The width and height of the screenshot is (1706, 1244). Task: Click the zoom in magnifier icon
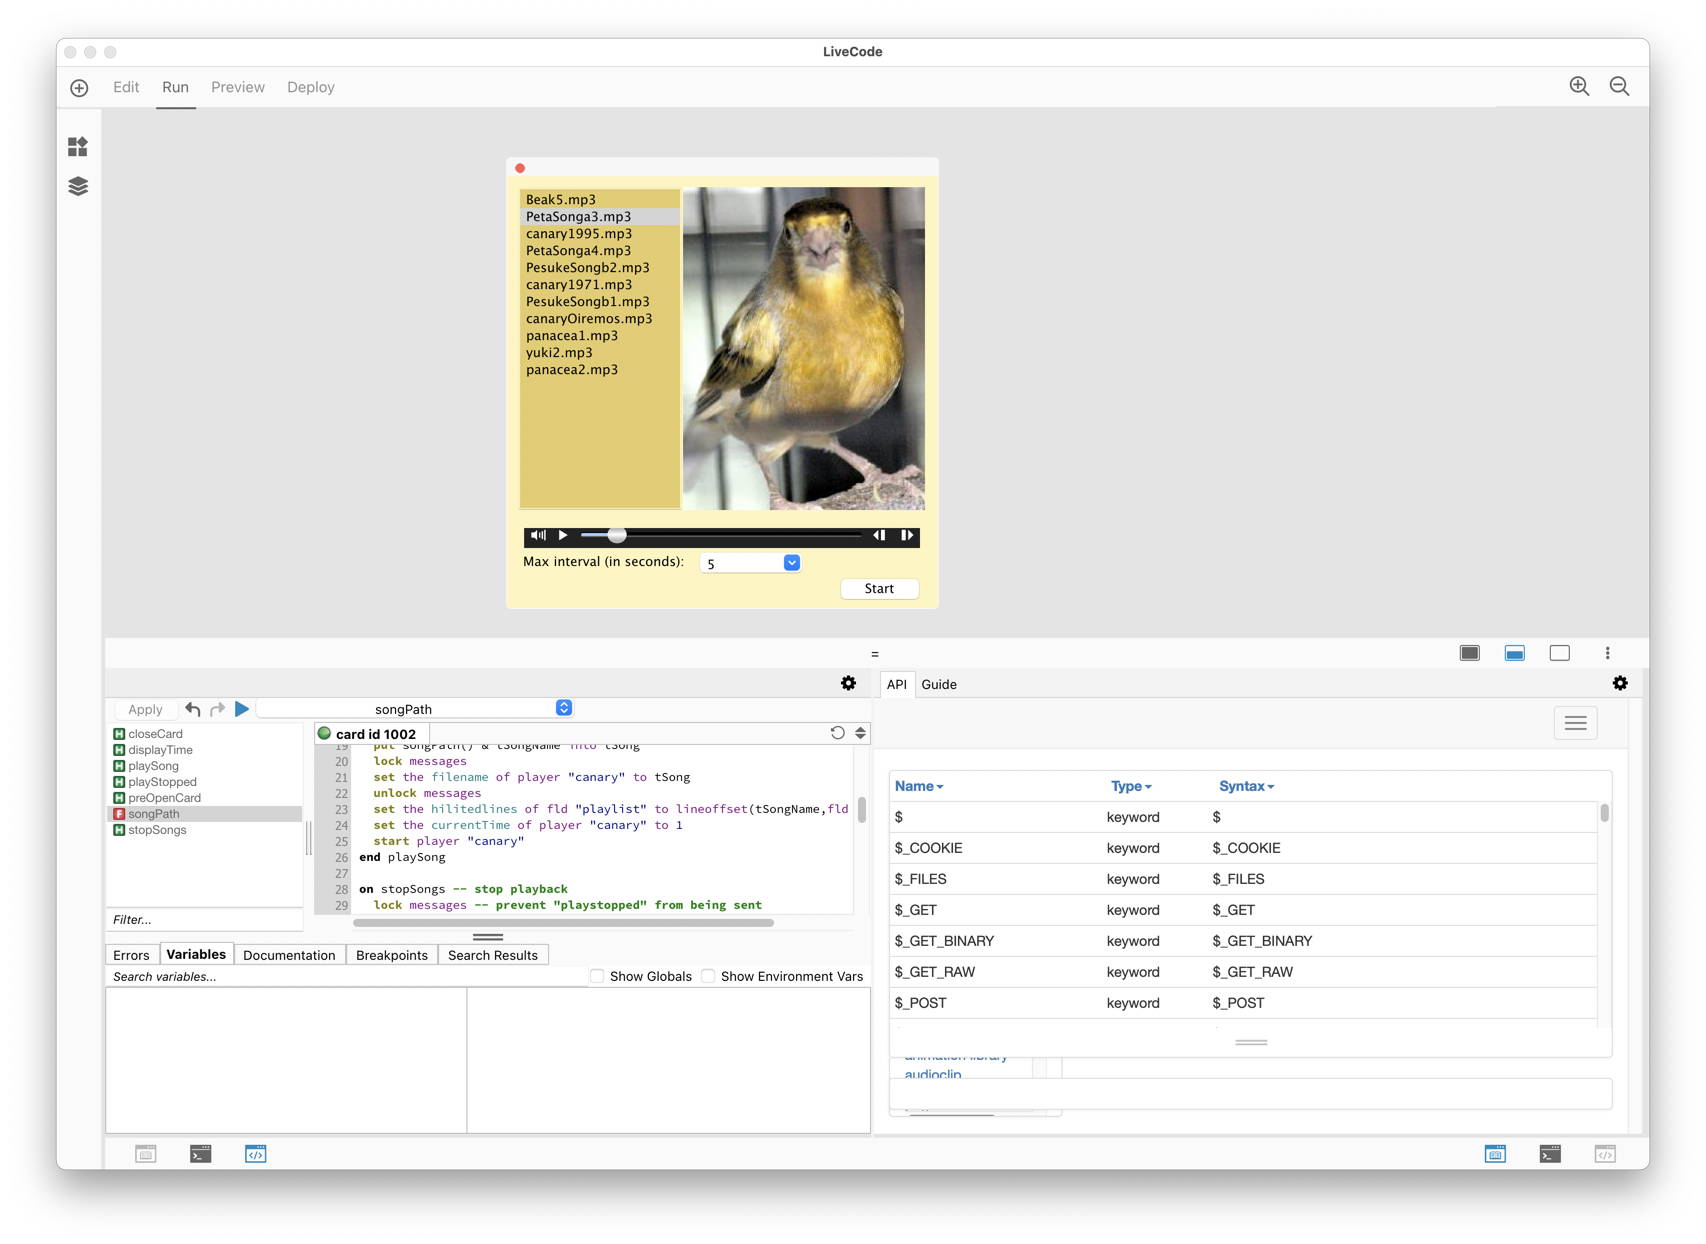point(1578,87)
